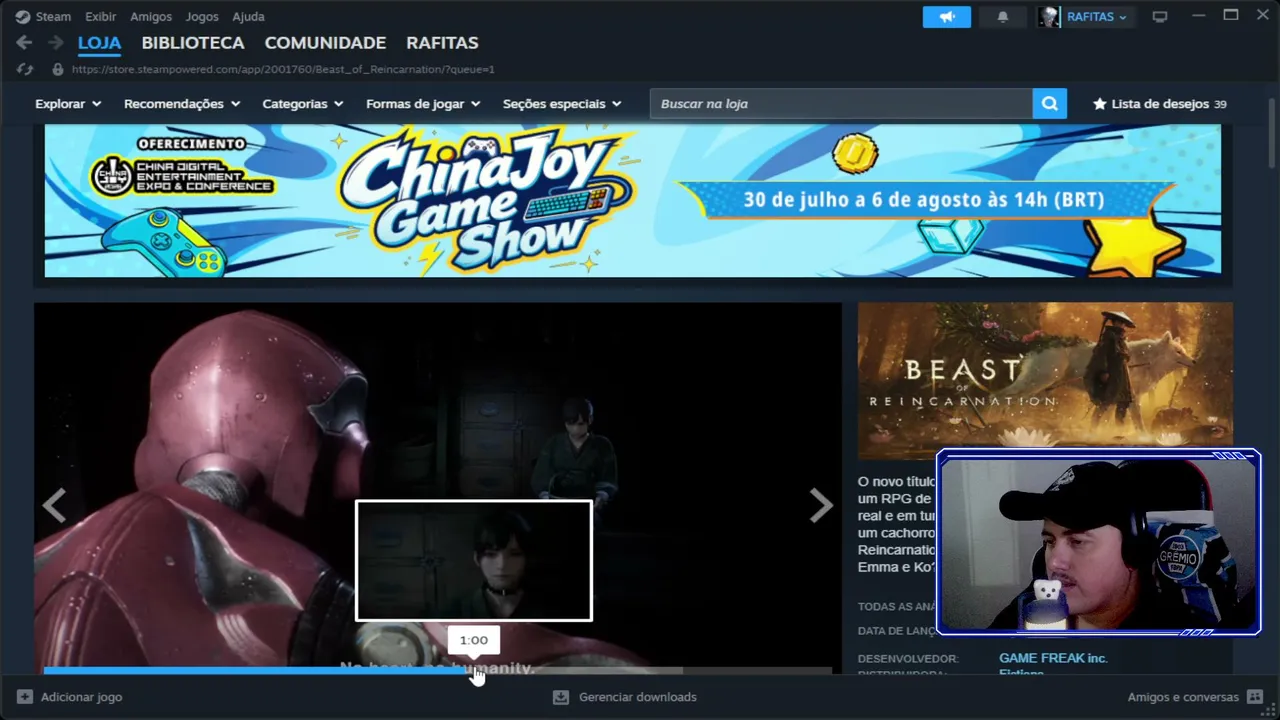
Task: Show next media with right arrow
Action: 821,506
